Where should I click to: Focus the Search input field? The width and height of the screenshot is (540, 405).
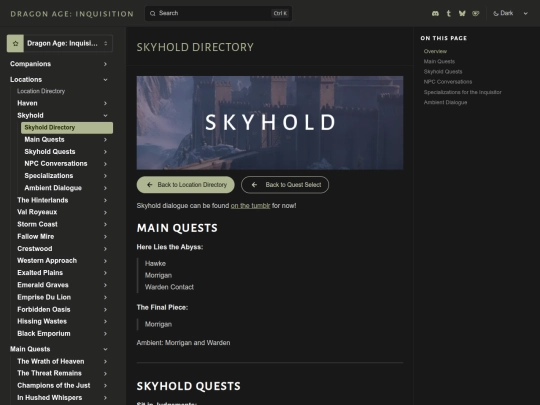click(x=218, y=13)
